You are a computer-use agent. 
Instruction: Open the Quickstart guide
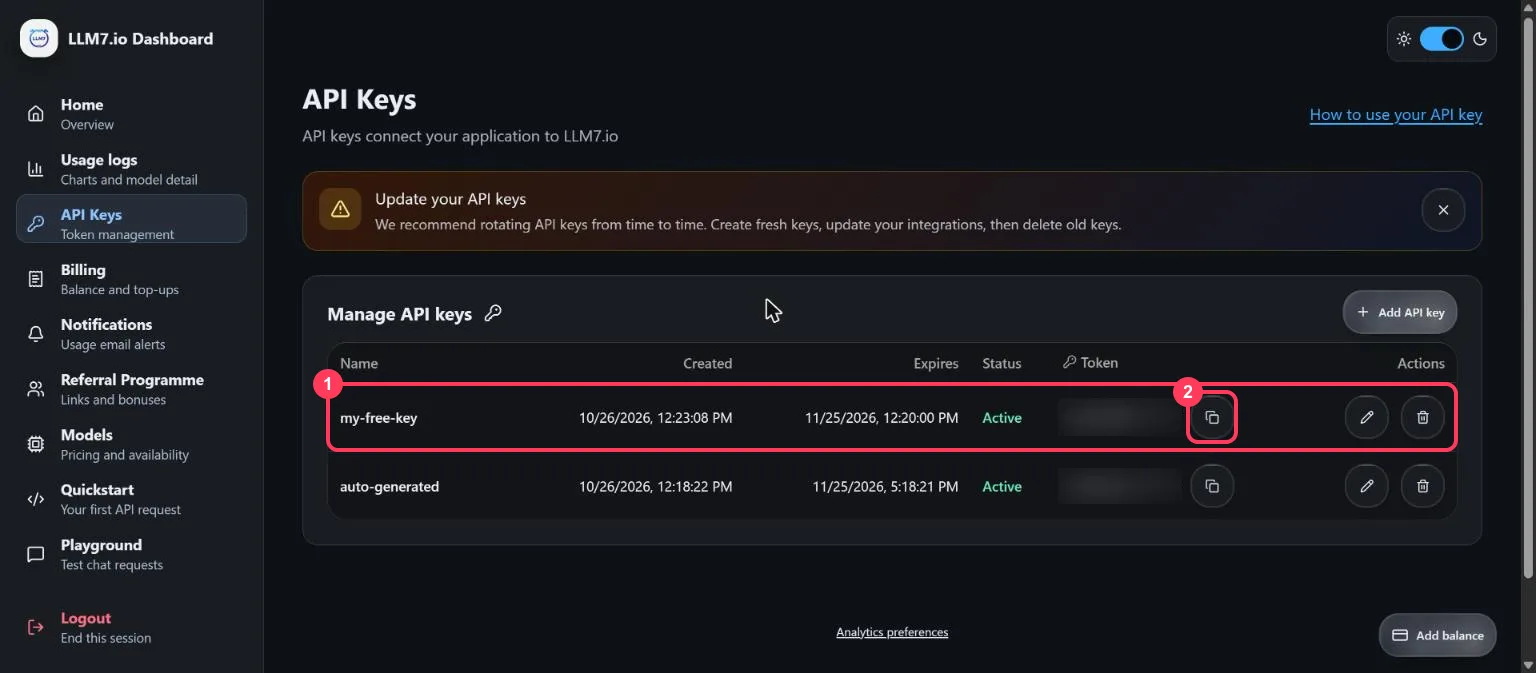131,499
